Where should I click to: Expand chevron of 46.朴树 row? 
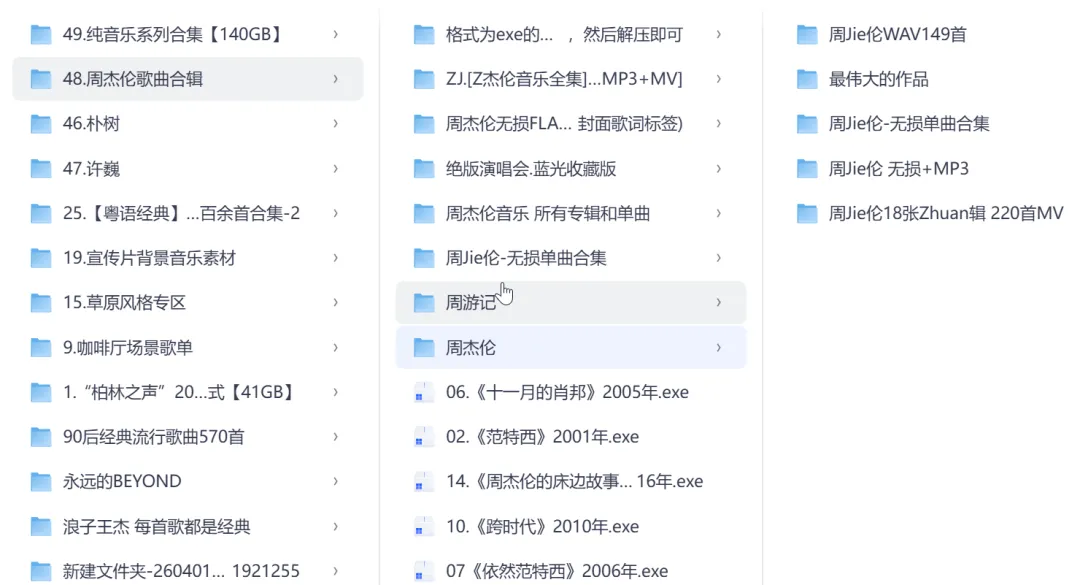pyautogui.click(x=335, y=124)
